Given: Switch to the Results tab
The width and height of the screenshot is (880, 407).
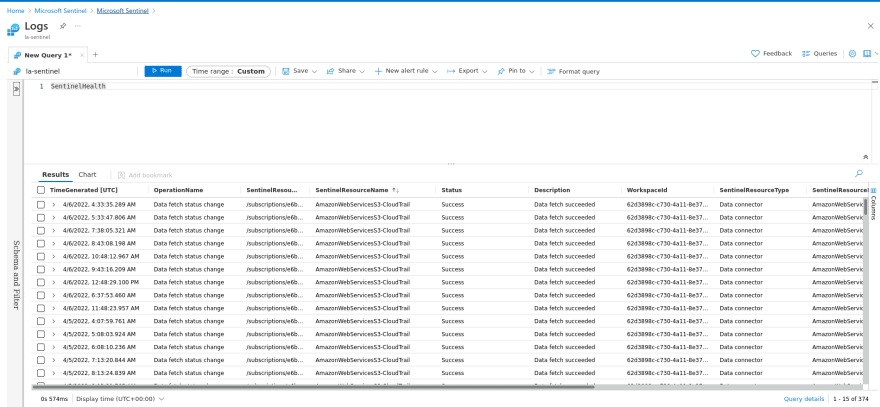Looking at the screenshot, I should pyautogui.click(x=56, y=175).
